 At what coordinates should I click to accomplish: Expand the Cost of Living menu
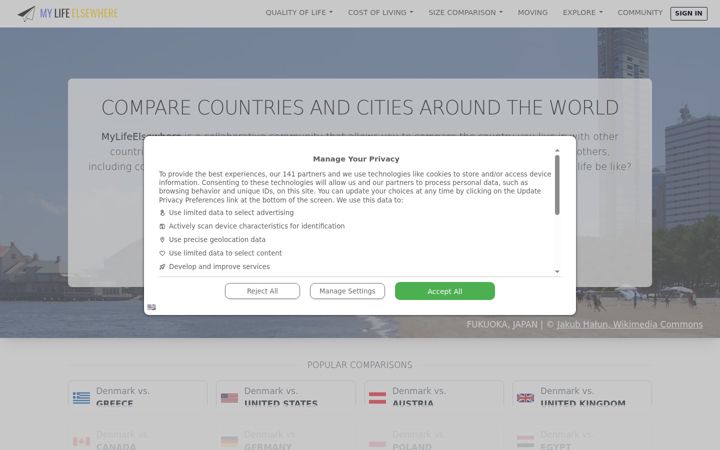[x=381, y=12]
